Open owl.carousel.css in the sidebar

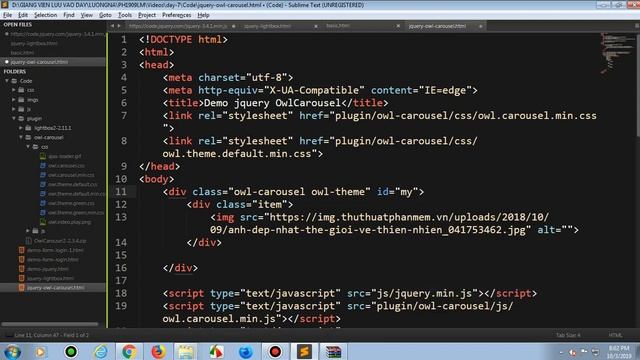[66, 166]
